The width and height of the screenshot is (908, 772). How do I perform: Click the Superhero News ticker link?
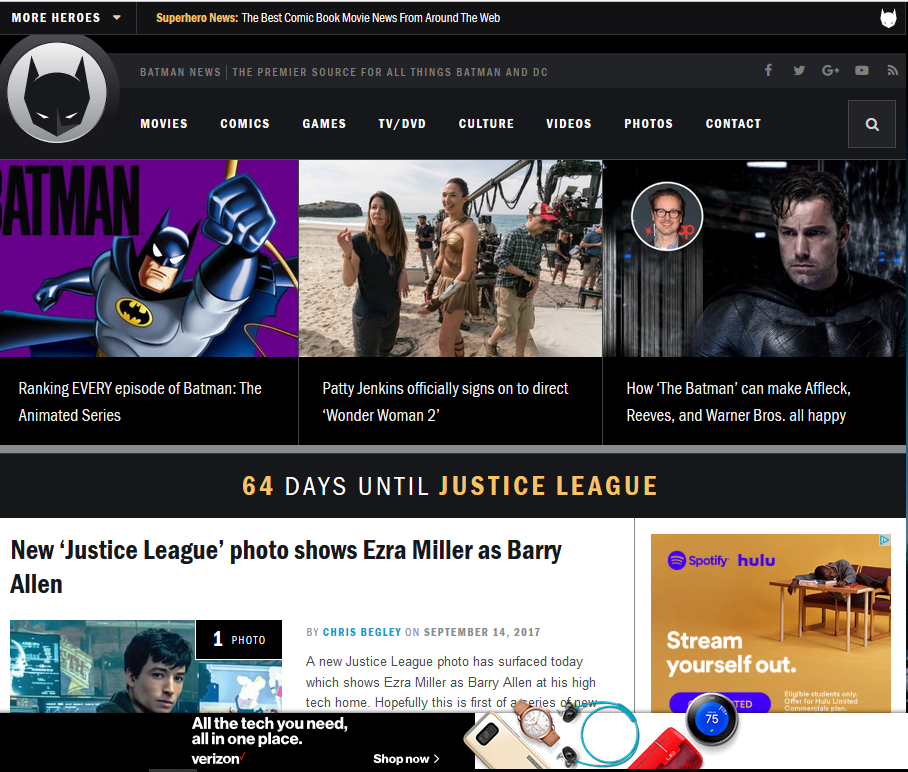pos(328,18)
